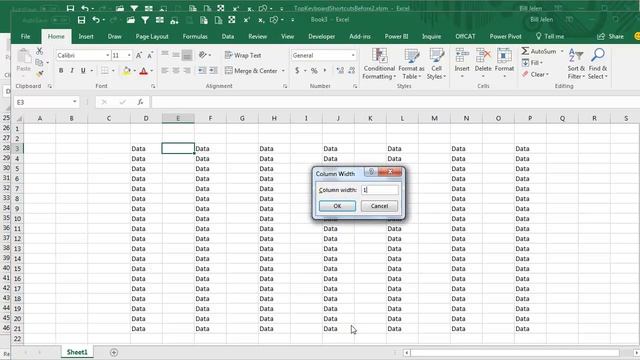This screenshot has height=360, width=640.
Task: Toggle Underline formatting
Action: (83, 71)
